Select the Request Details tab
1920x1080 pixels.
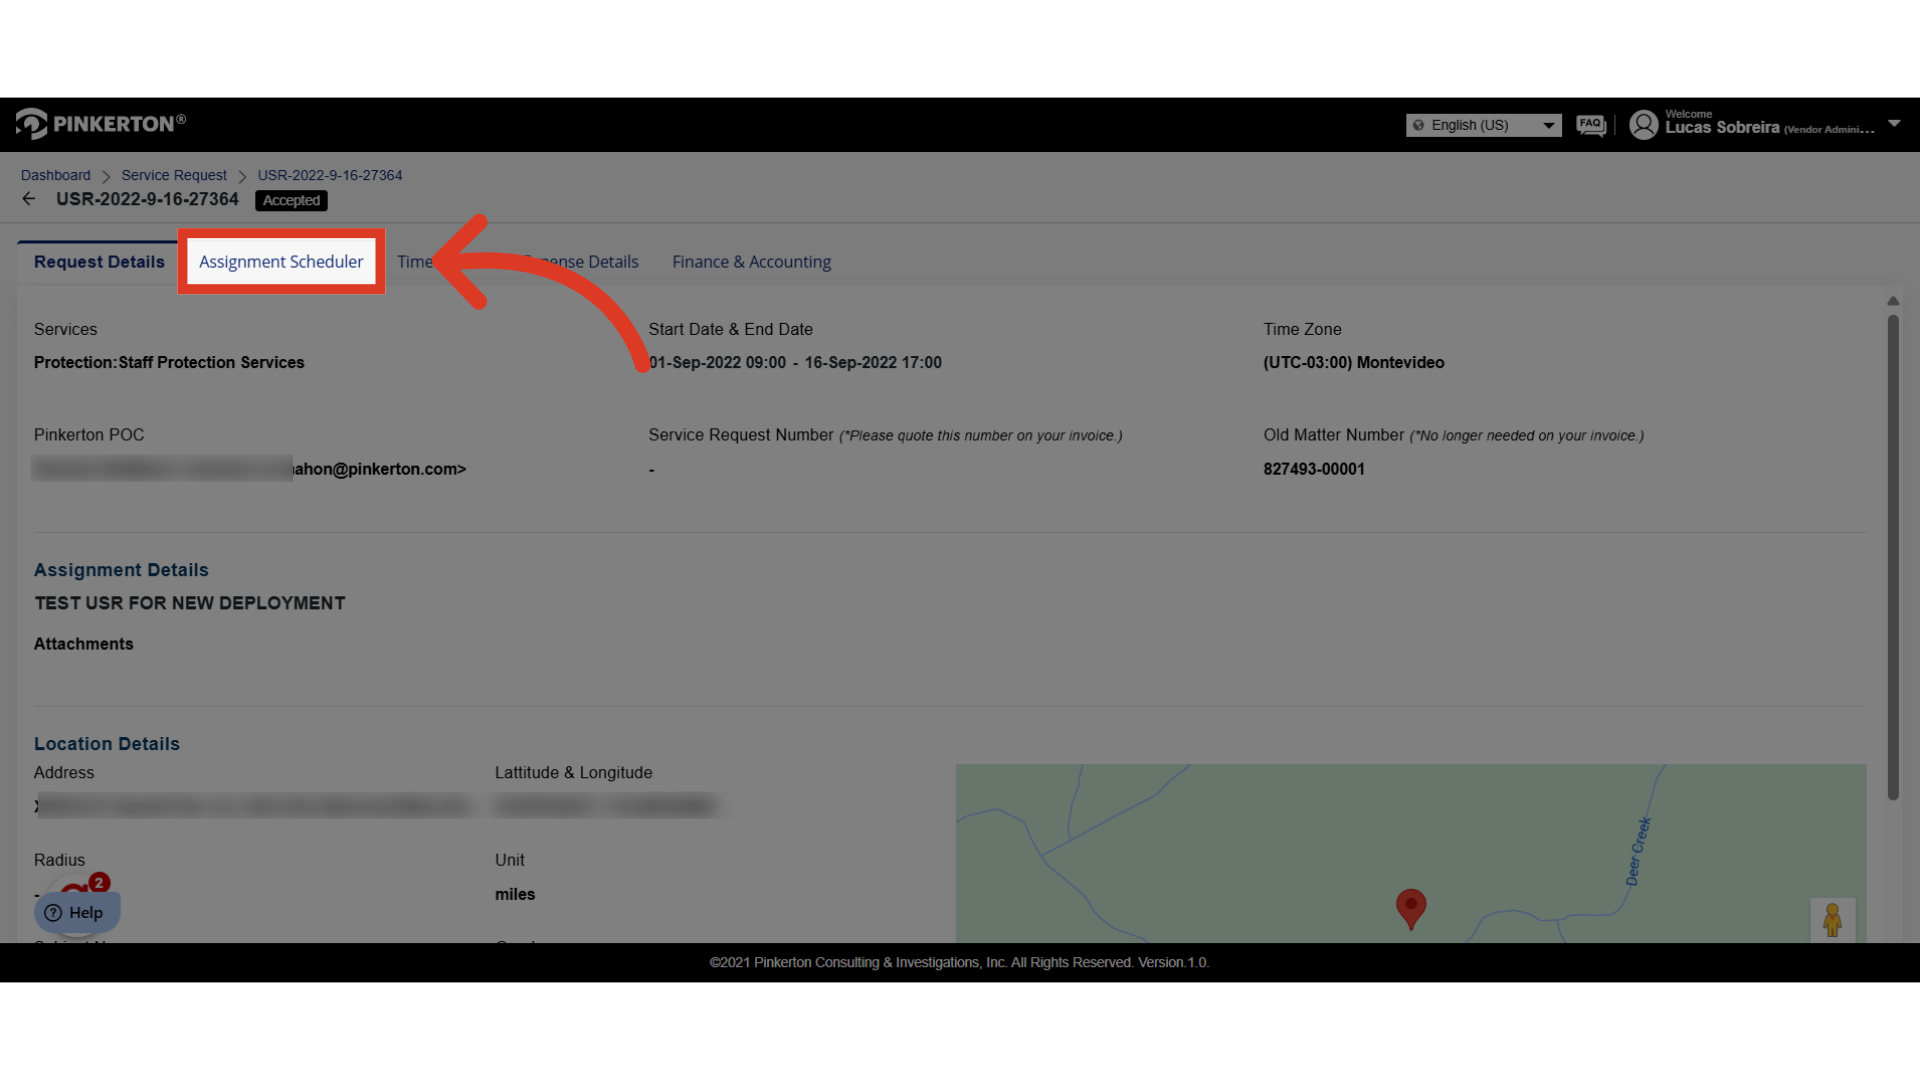point(99,262)
